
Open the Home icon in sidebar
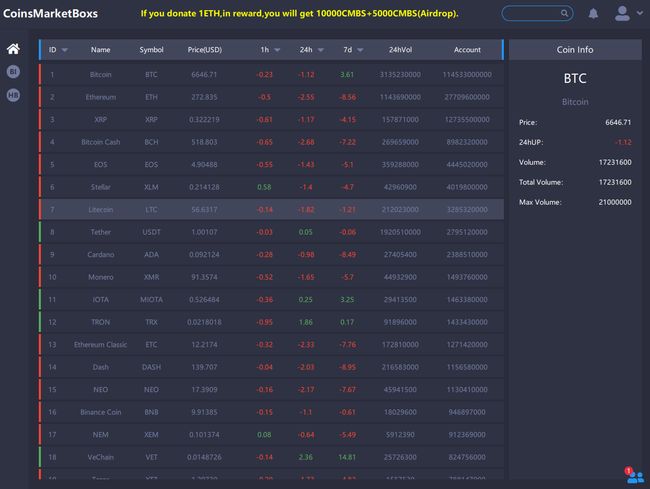click(x=13, y=49)
